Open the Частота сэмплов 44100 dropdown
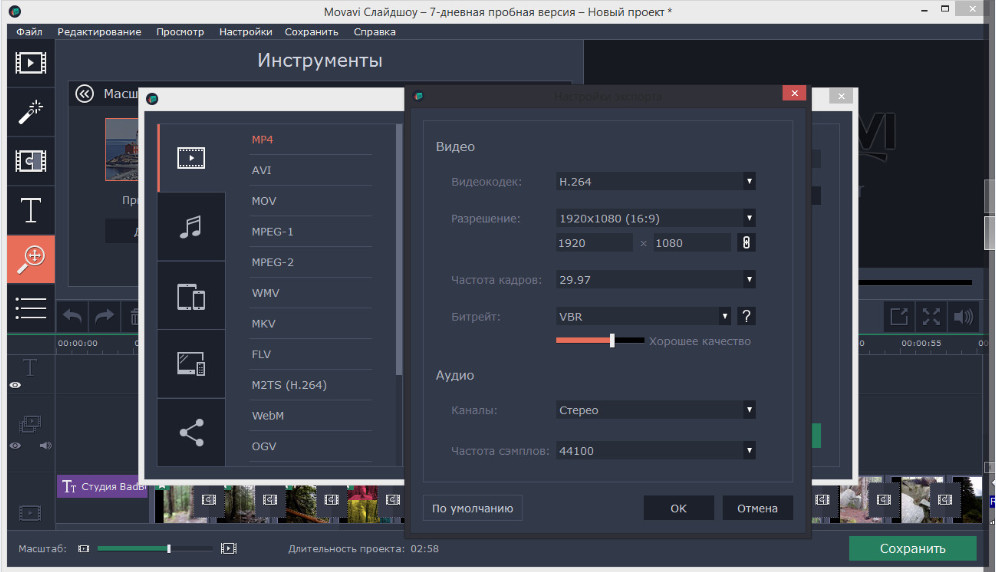The image size is (996, 572). (656, 451)
